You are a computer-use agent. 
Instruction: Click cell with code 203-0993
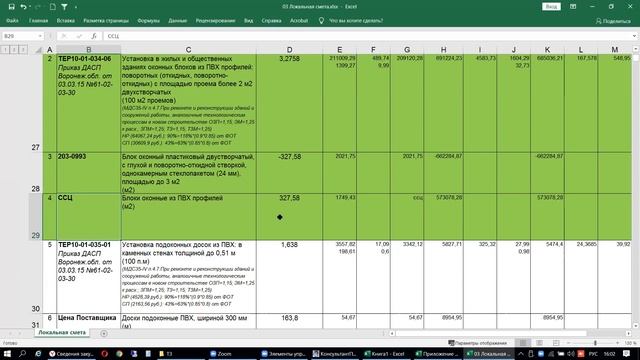click(89, 173)
